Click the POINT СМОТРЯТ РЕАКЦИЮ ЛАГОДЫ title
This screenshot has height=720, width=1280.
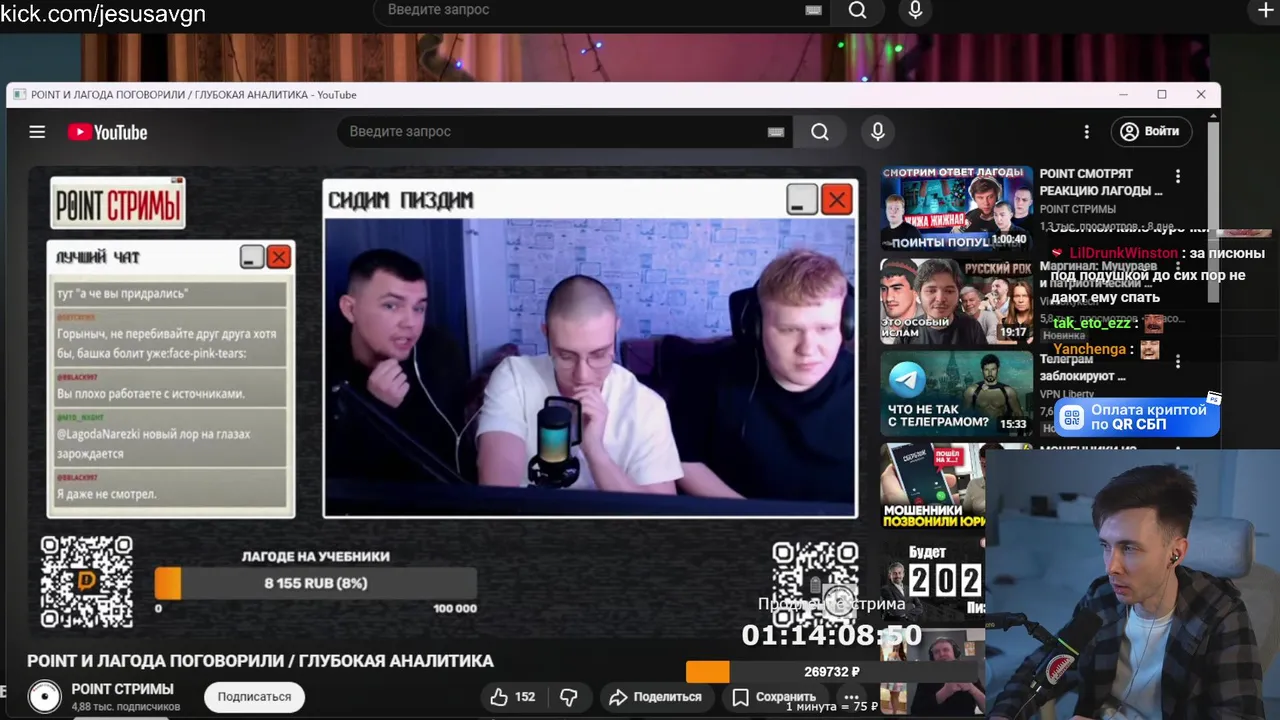click(x=1101, y=182)
